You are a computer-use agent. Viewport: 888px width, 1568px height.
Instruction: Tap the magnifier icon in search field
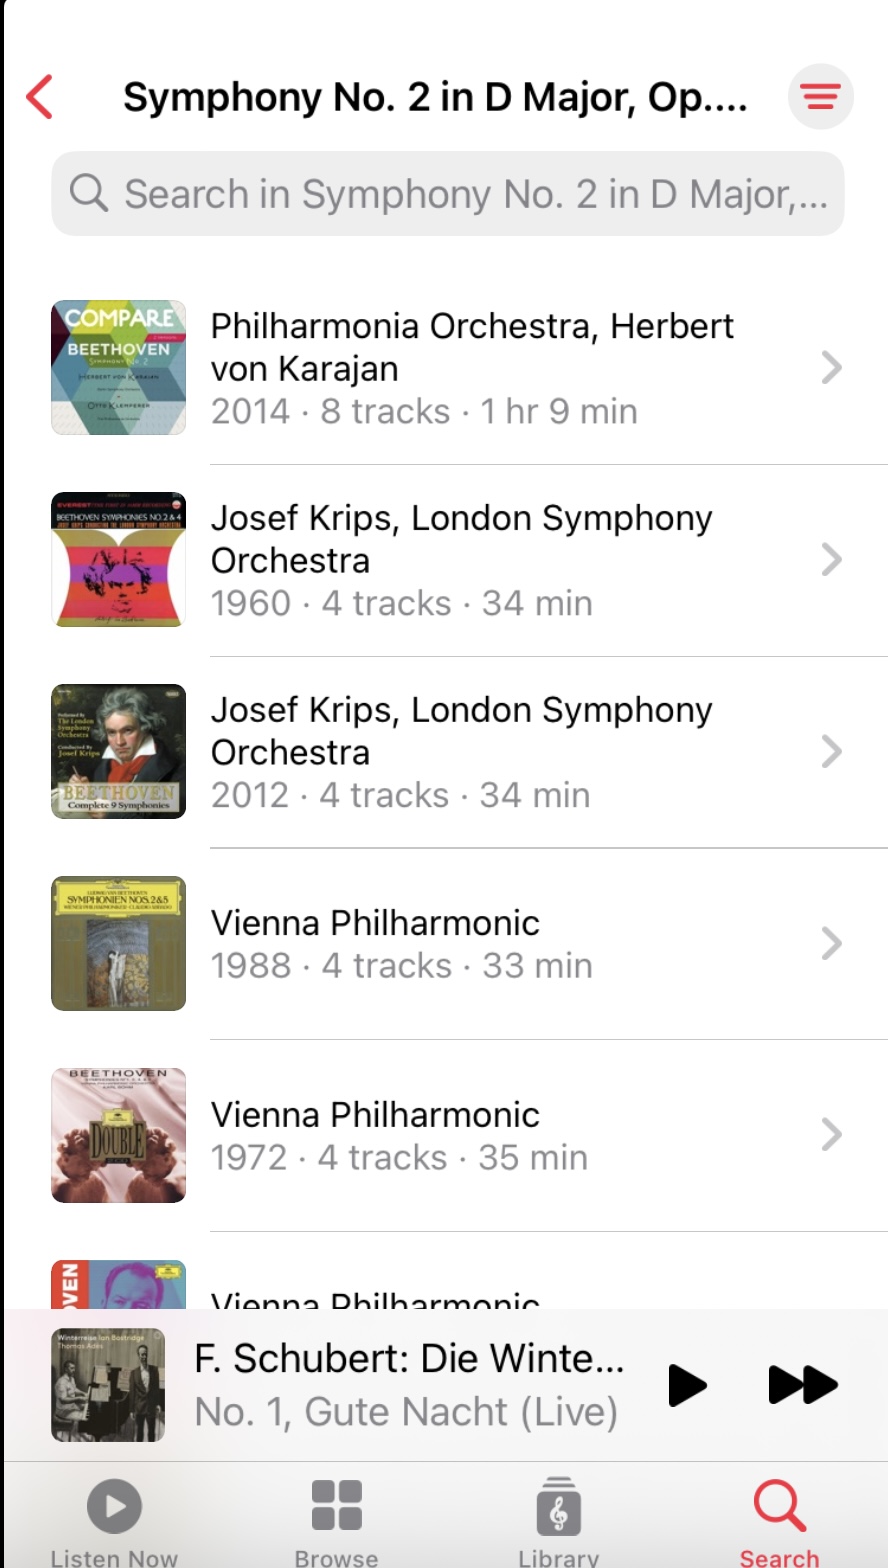(89, 193)
